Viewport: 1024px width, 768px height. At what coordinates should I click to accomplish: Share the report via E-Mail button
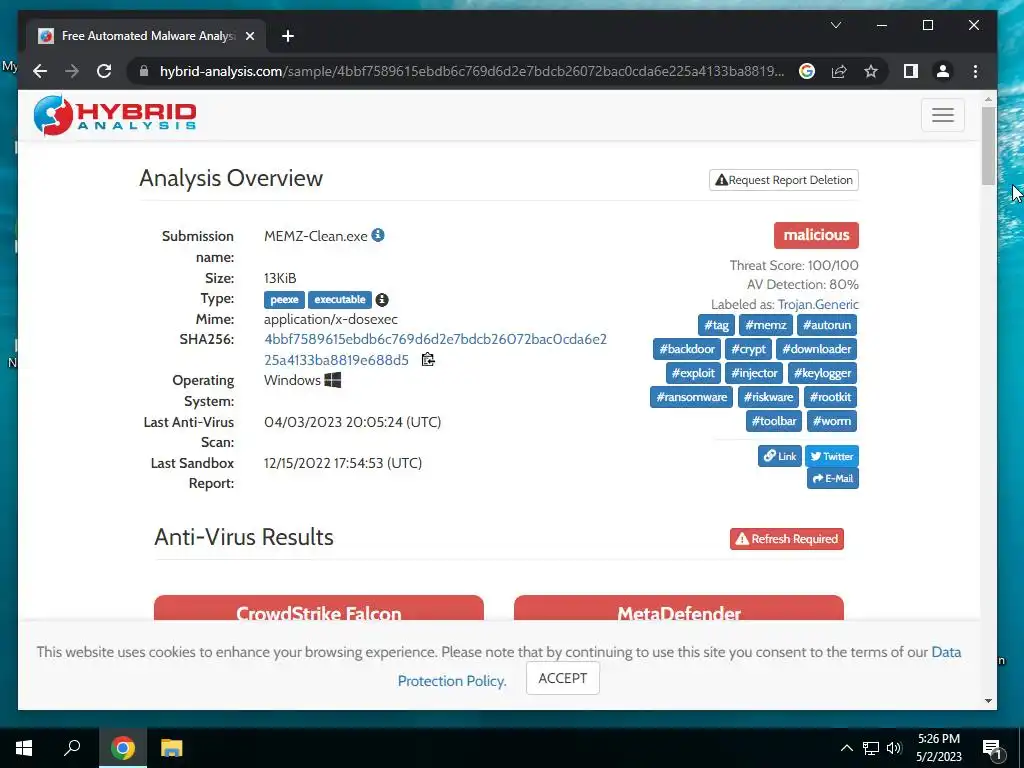click(833, 479)
